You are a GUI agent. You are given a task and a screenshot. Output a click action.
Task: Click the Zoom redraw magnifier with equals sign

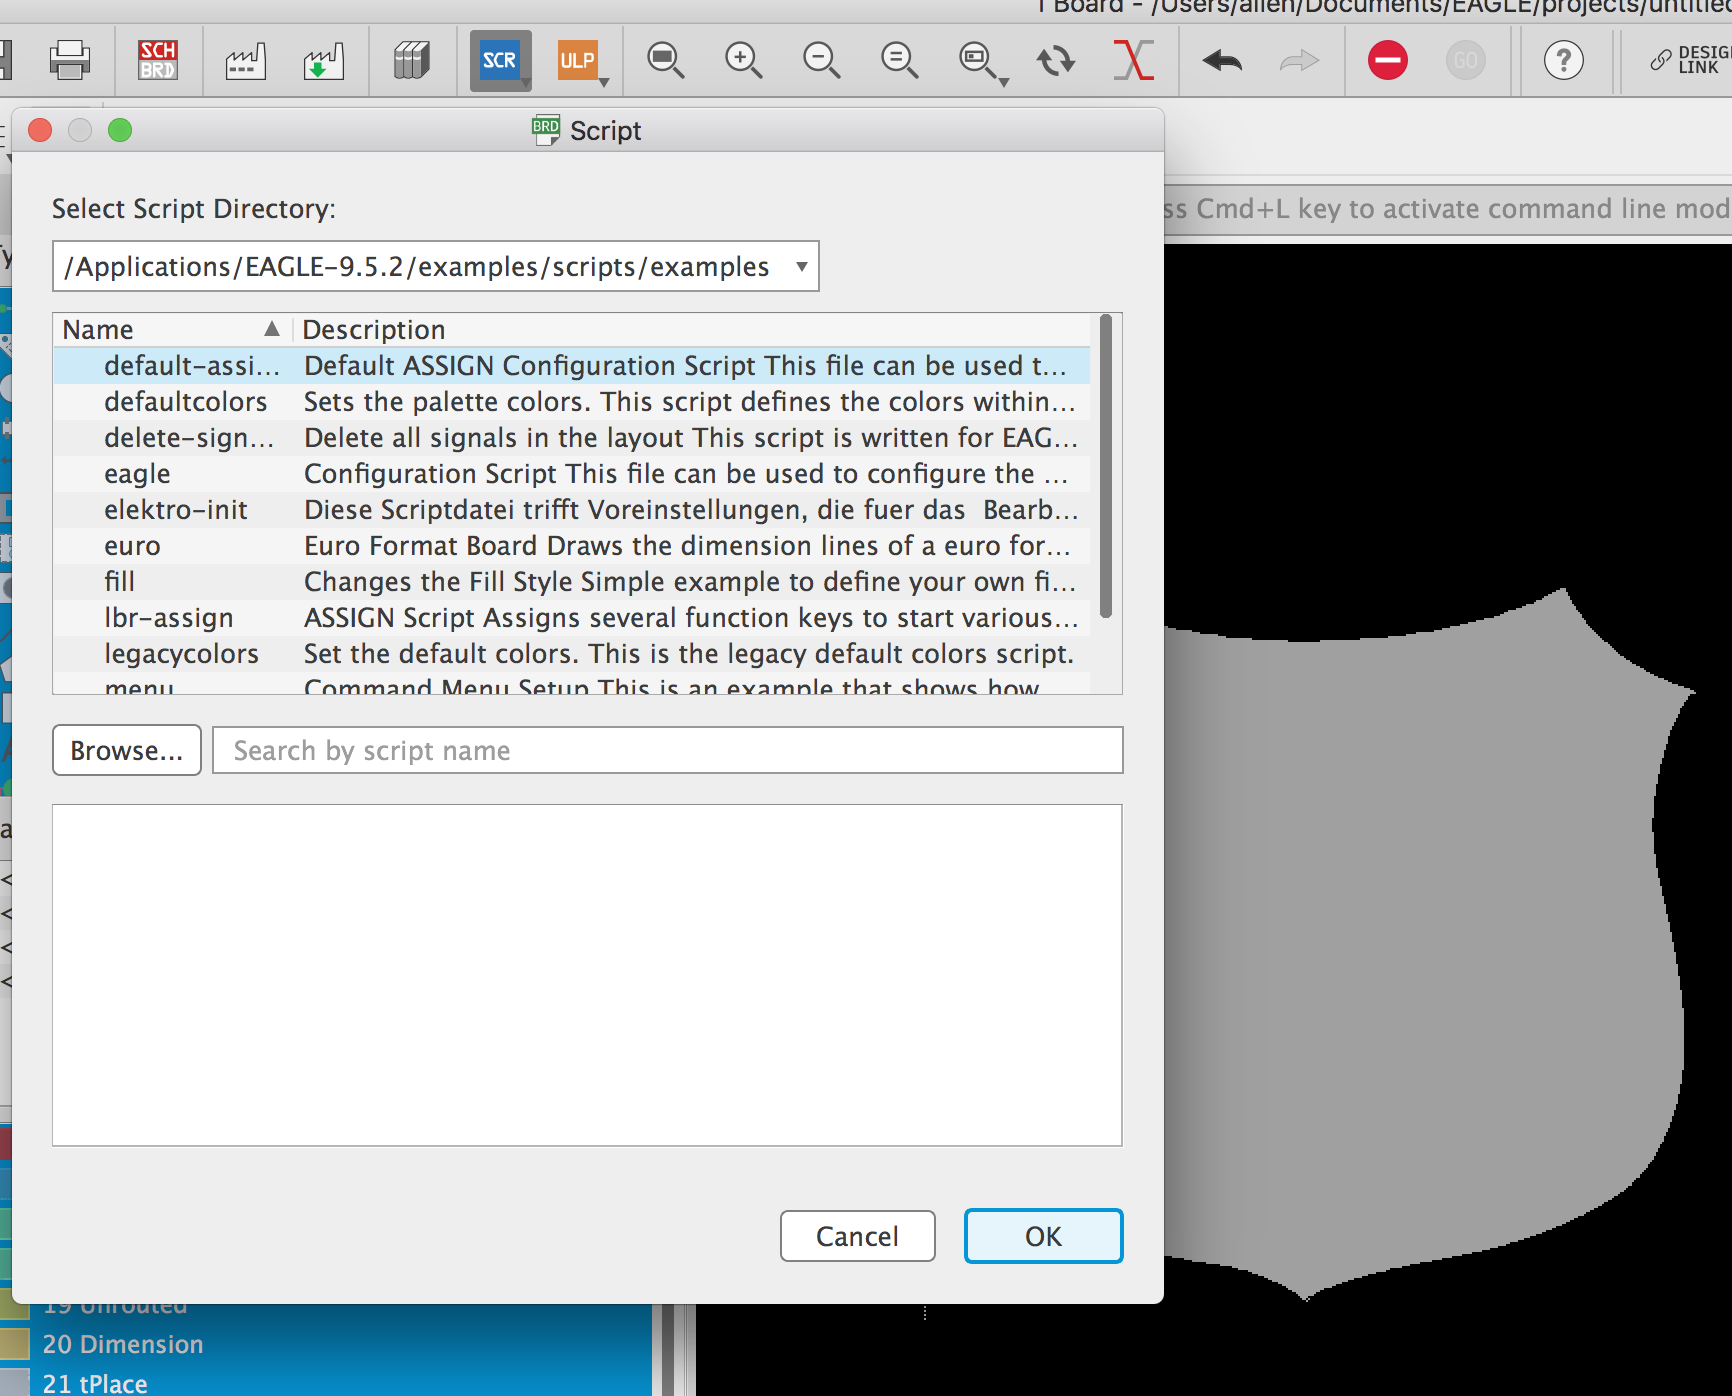(x=899, y=60)
